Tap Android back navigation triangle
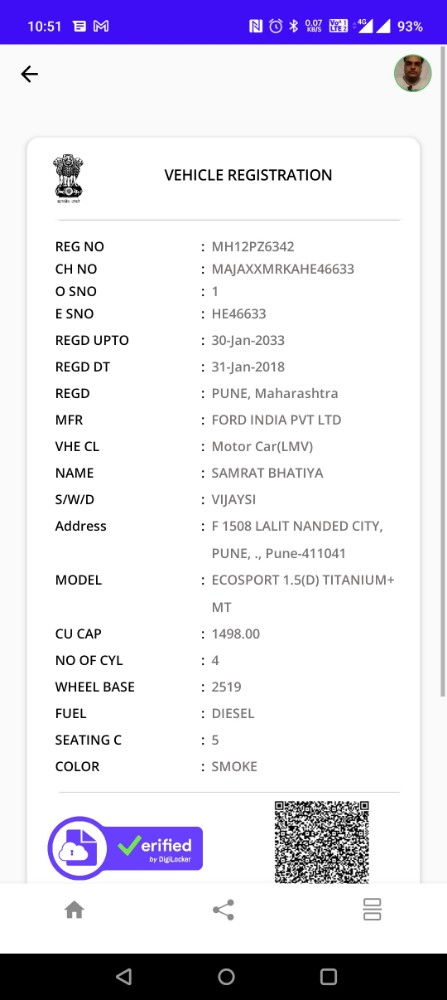The width and height of the screenshot is (447, 1000). 124,976
